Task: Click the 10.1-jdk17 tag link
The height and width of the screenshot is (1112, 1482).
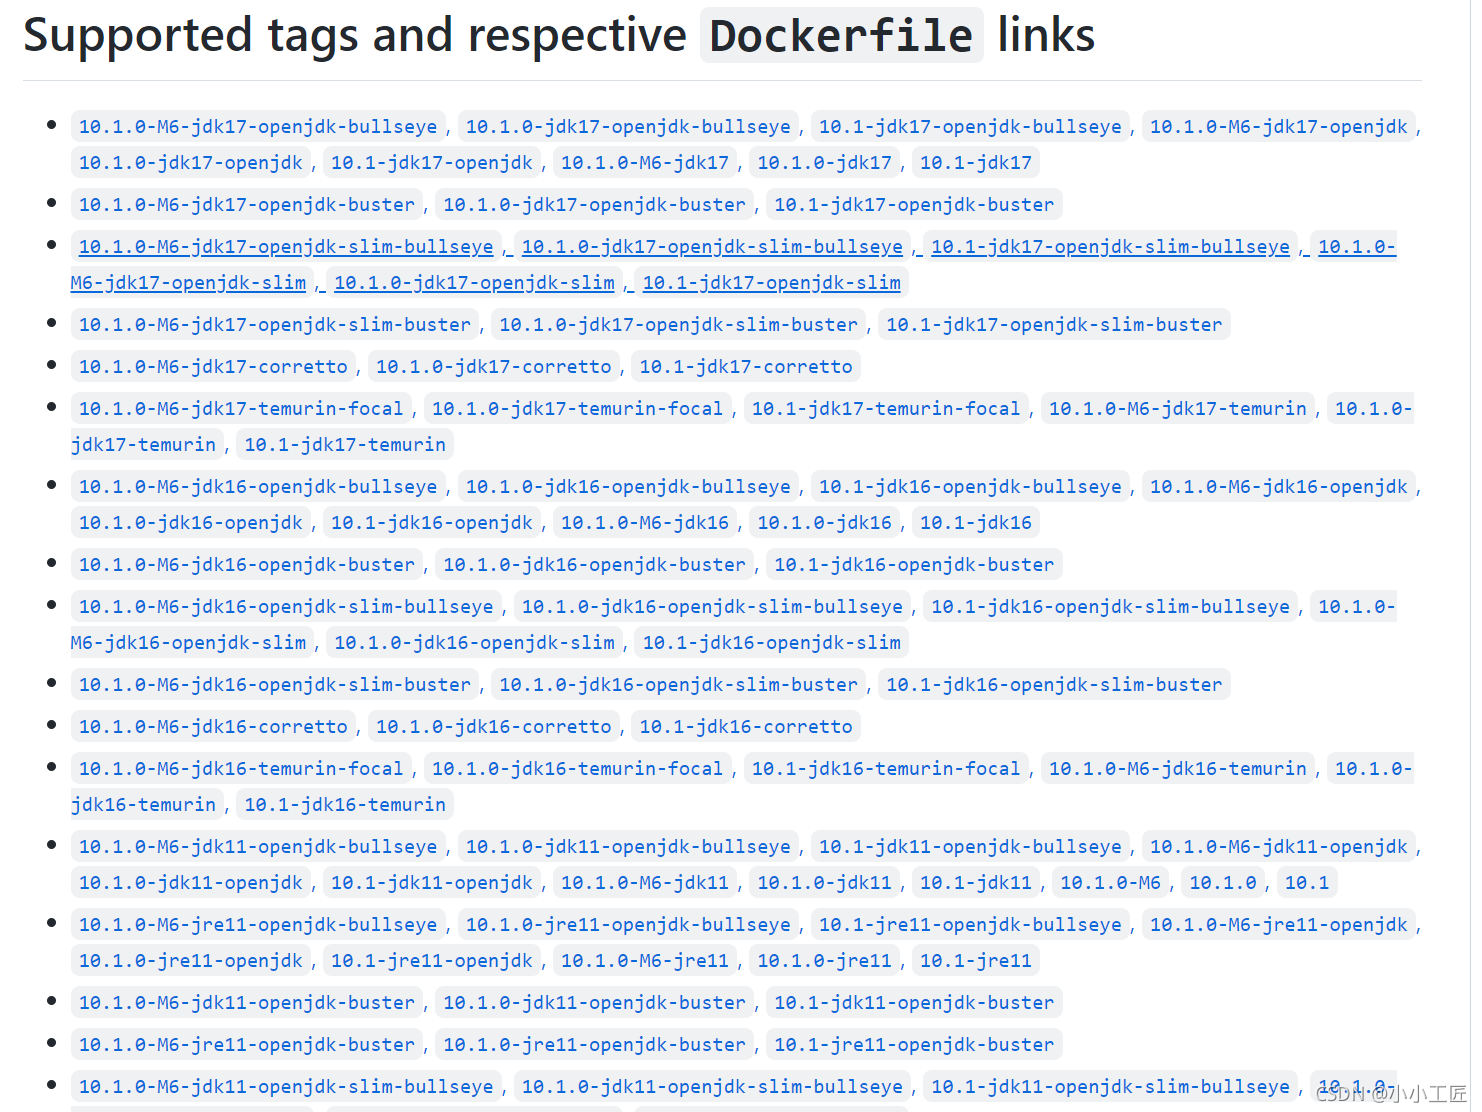Action: click(975, 163)
